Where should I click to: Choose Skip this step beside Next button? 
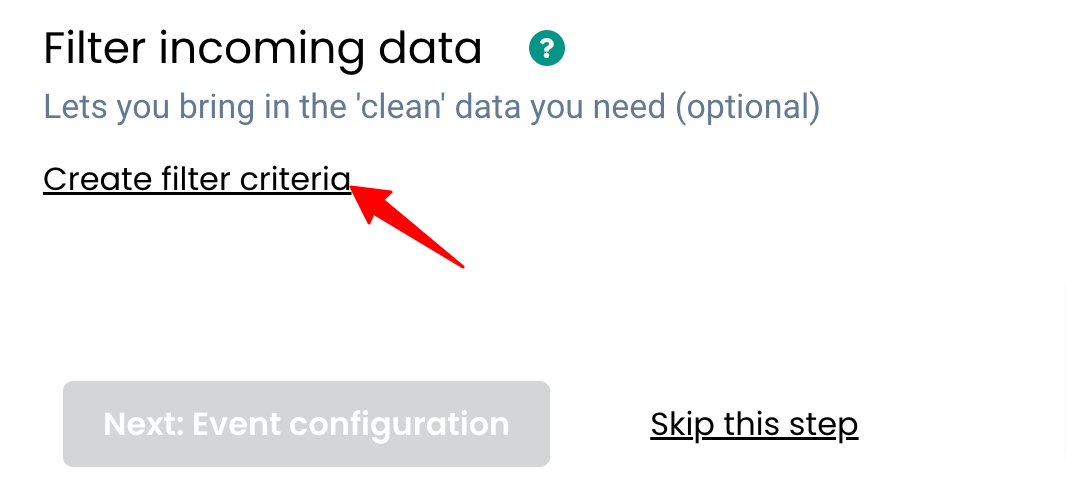pos(754,424)
